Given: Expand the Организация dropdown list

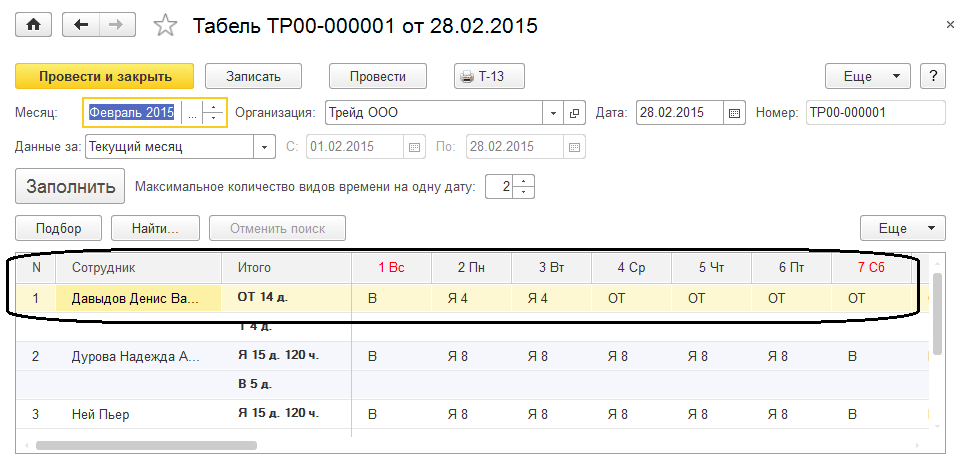Looking at the screenshot, I should click(x=553, y=113).
